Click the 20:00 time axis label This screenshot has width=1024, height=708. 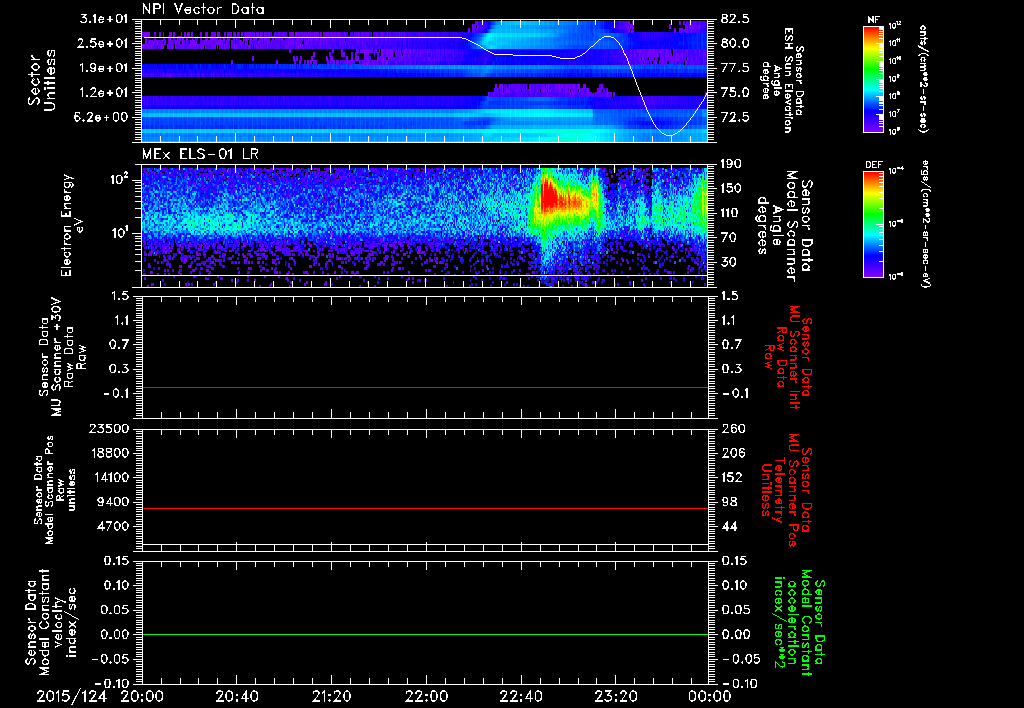pos(142,696)
